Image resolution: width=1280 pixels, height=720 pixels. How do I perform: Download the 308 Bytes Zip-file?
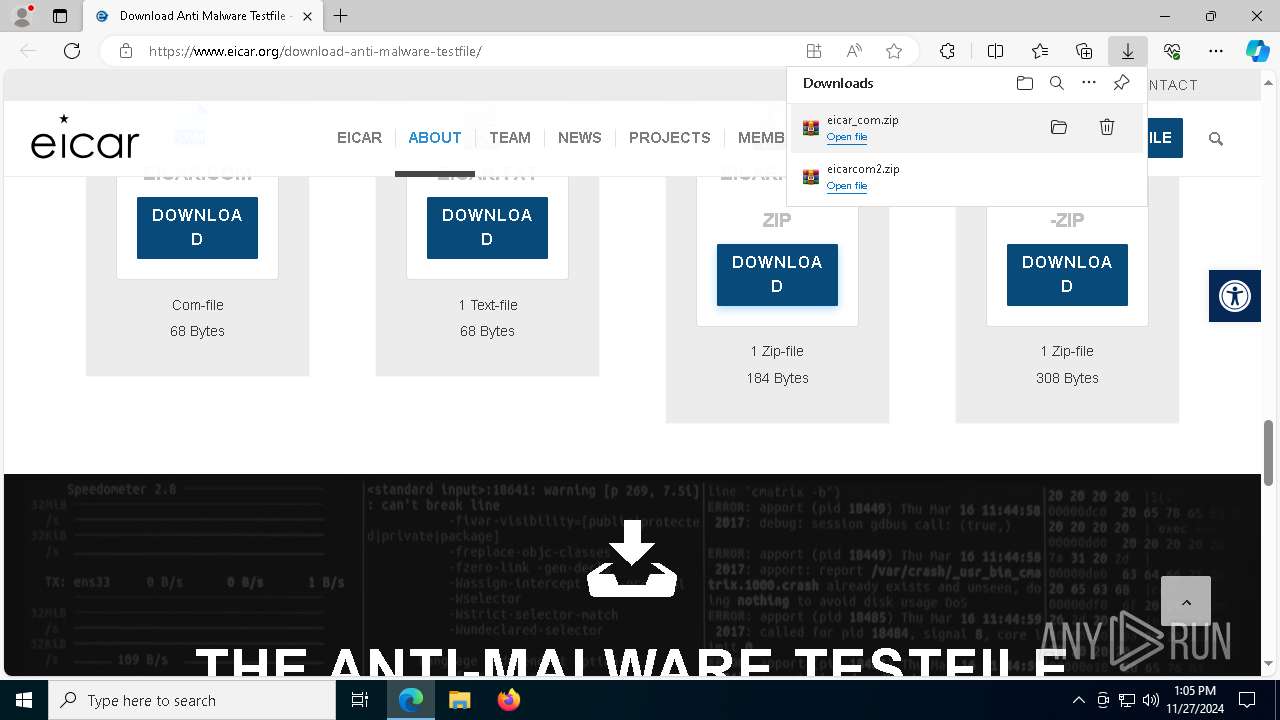point(1067,274)
